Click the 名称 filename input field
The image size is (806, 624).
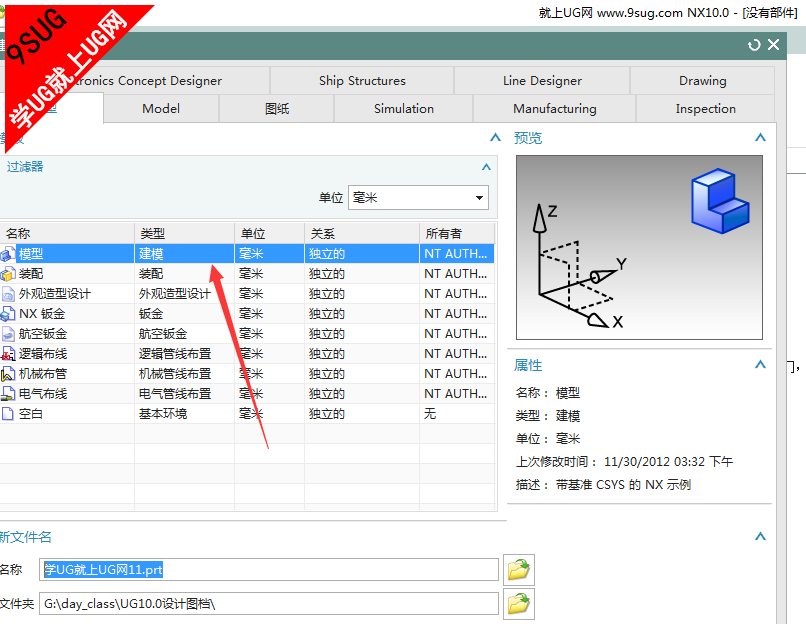point(269,570)
